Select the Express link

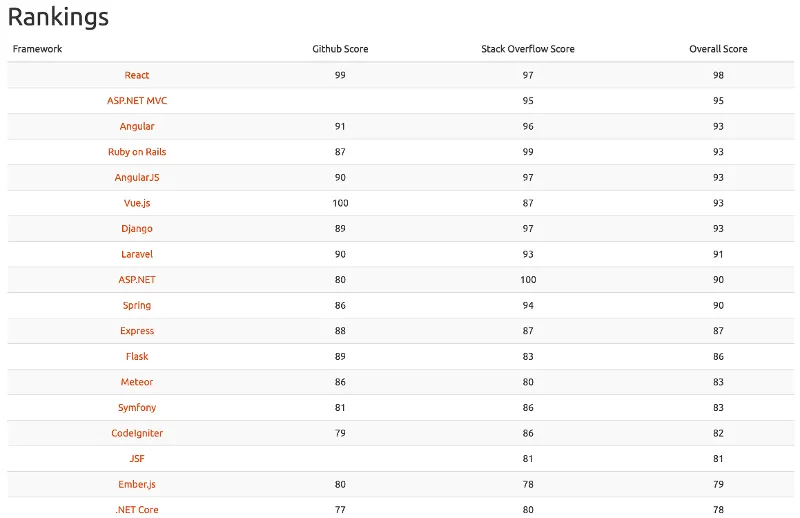(x=137, y=331)
